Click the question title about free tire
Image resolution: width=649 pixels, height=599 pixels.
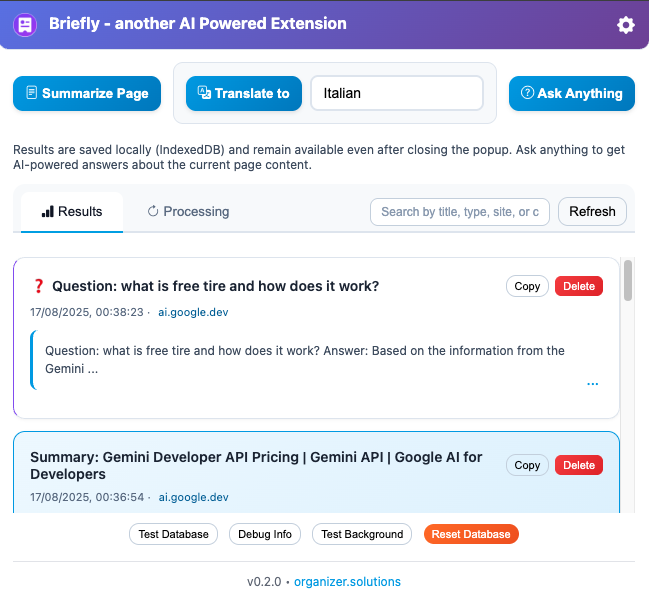pos(216,286)
